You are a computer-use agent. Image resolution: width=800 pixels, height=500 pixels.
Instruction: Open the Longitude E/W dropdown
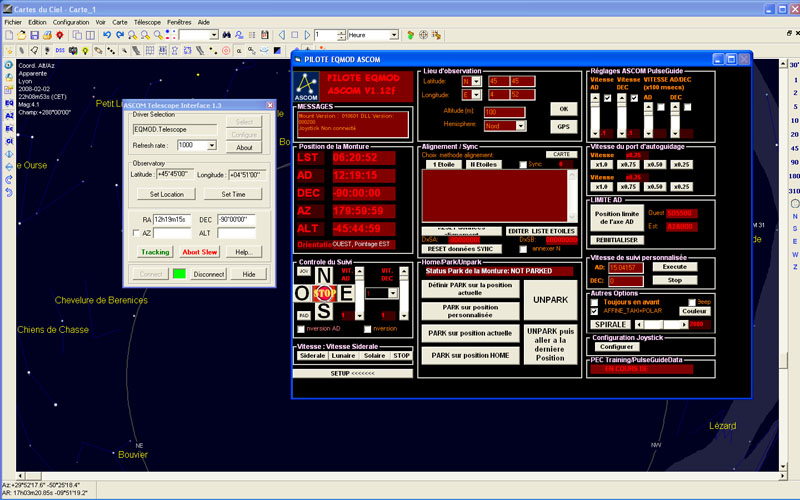tap(476, 95)
